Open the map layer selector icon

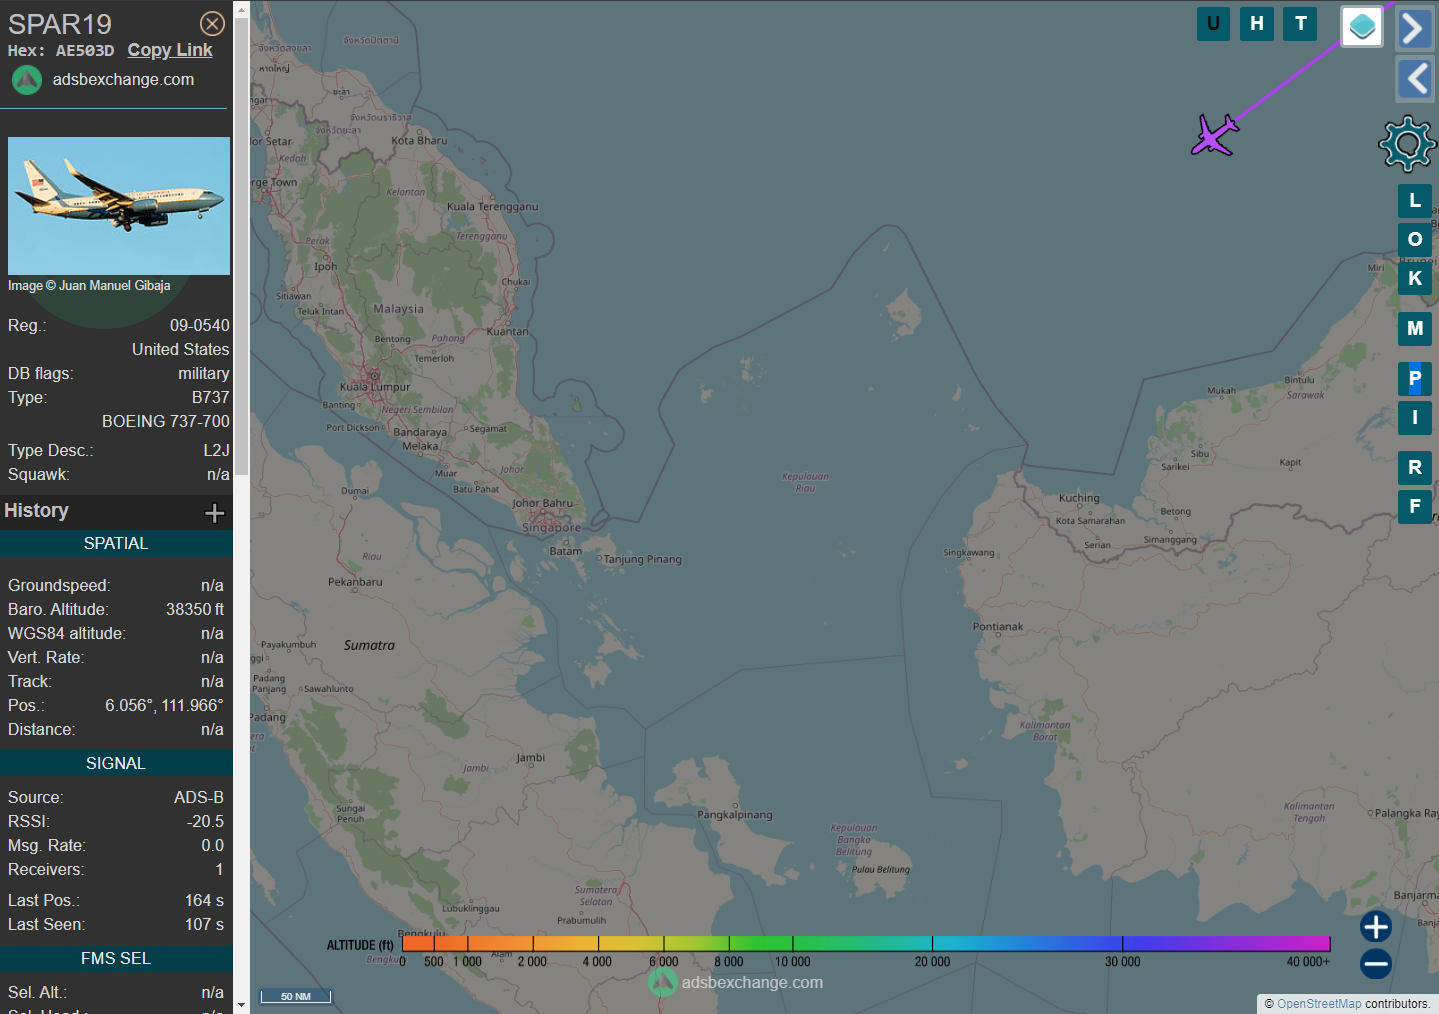[x=1362, y=27]
